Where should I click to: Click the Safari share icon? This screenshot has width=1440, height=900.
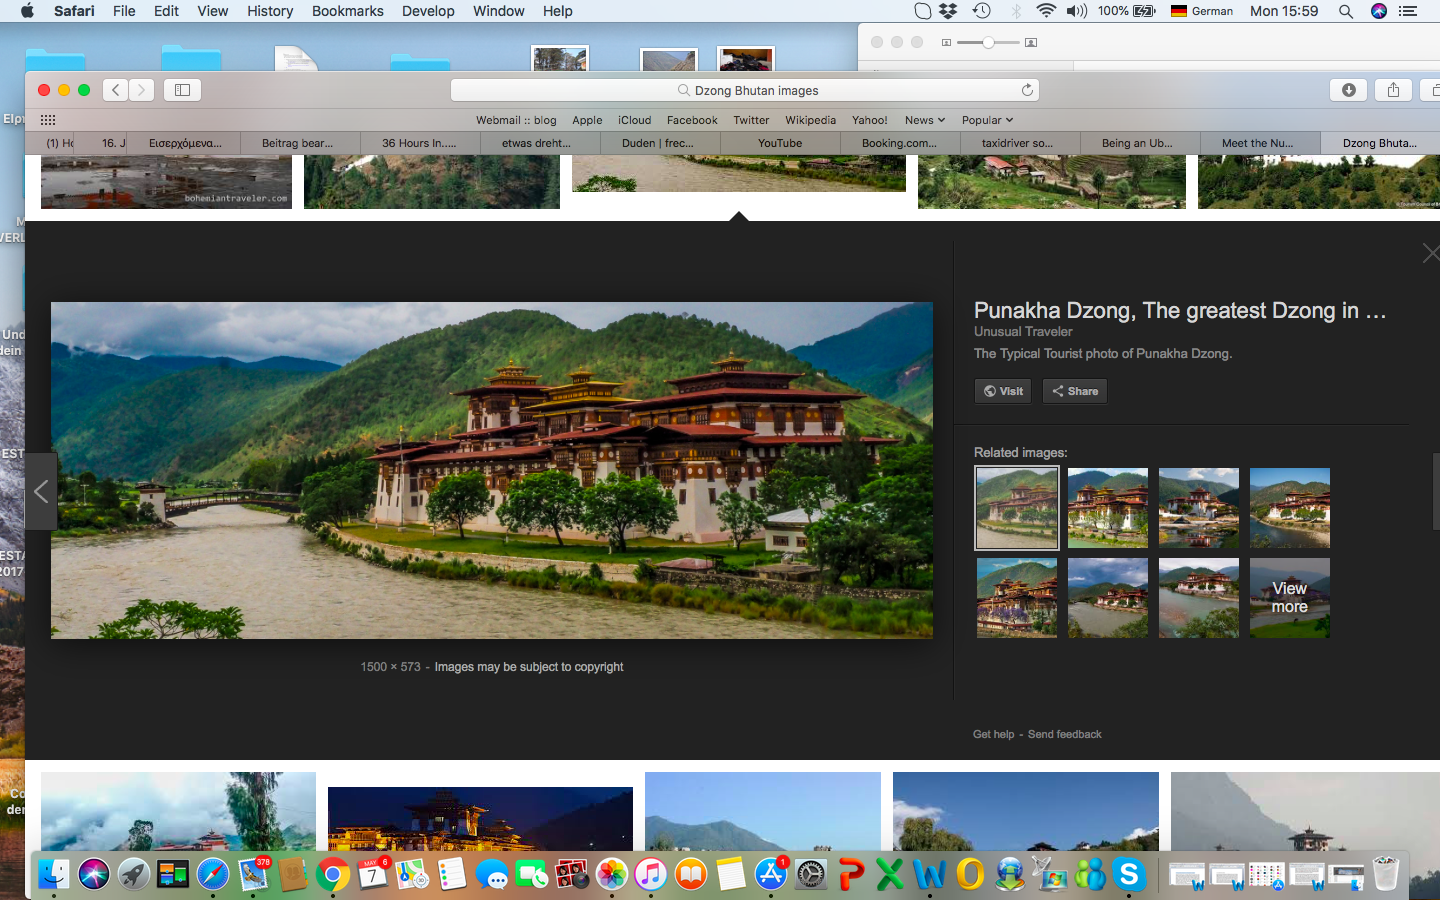(1393, 90)
